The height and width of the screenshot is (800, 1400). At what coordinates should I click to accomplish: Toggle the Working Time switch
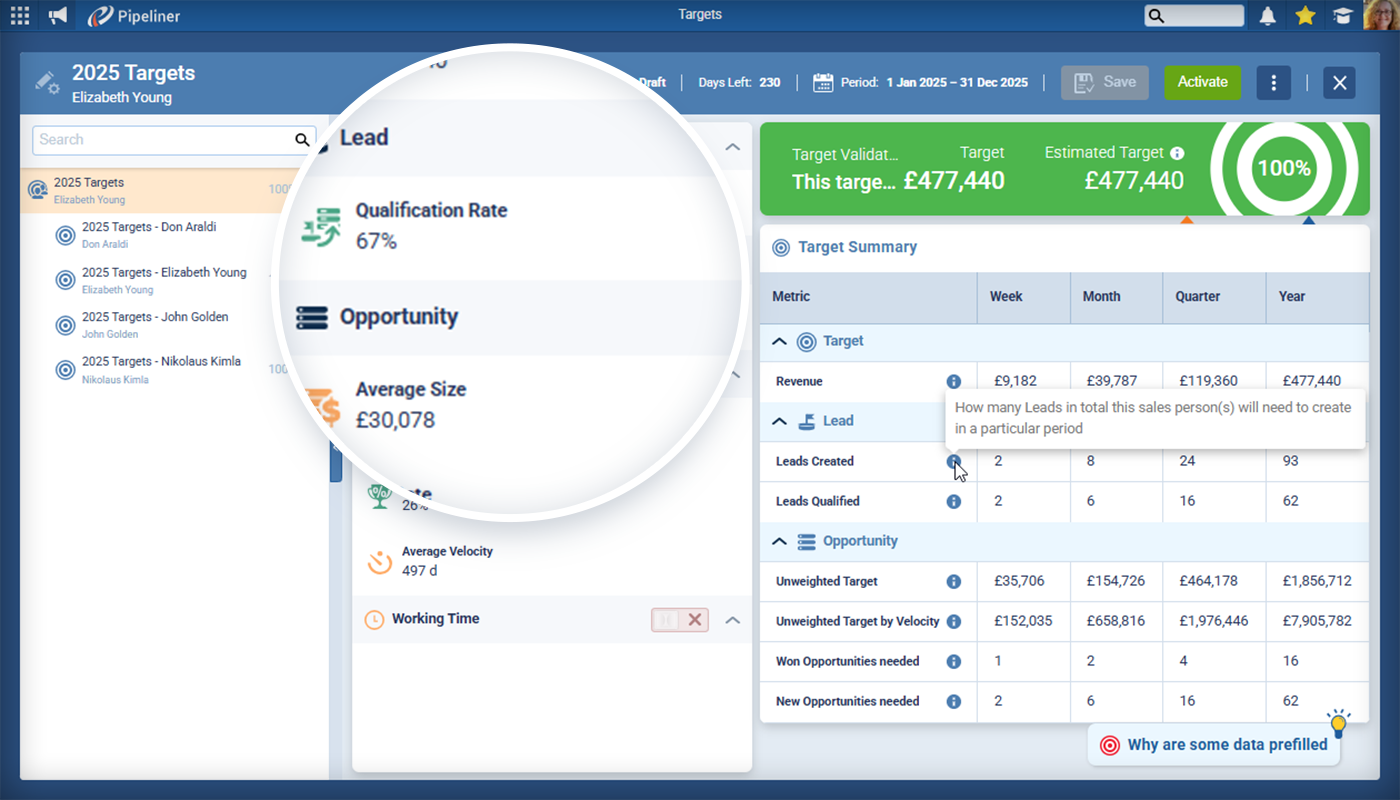[x=680, y=620]
